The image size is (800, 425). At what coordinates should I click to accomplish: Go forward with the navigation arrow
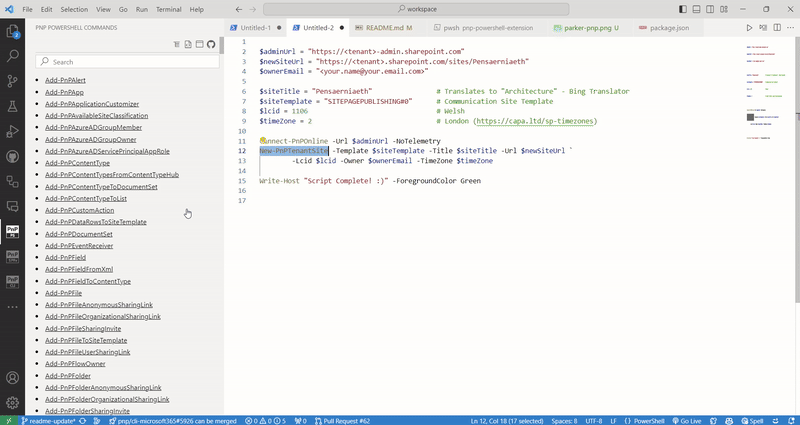point(253,9)
